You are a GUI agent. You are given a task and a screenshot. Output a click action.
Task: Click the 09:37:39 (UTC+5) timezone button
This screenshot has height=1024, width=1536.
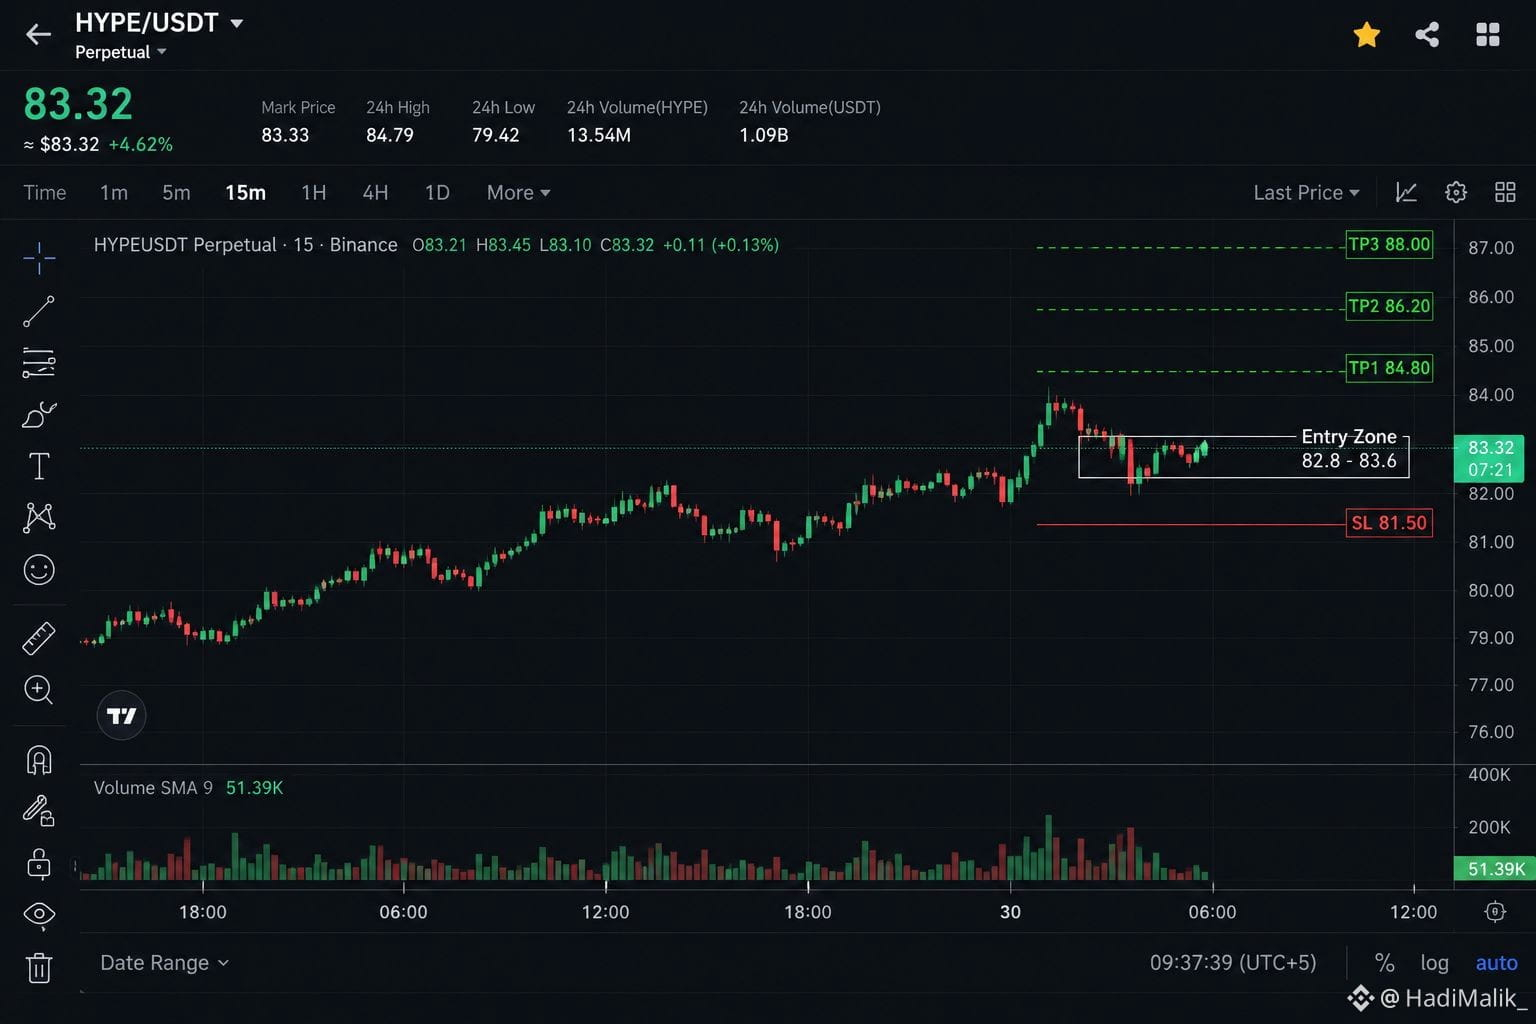1233,963
